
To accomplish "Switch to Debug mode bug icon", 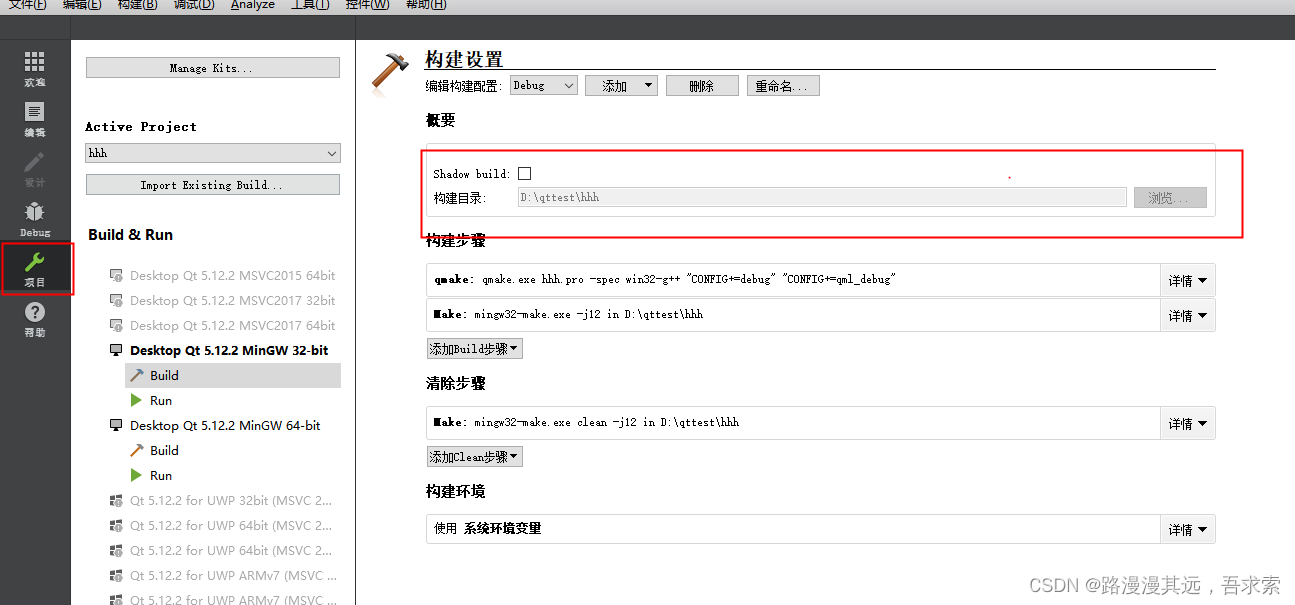I will (35, 219).
